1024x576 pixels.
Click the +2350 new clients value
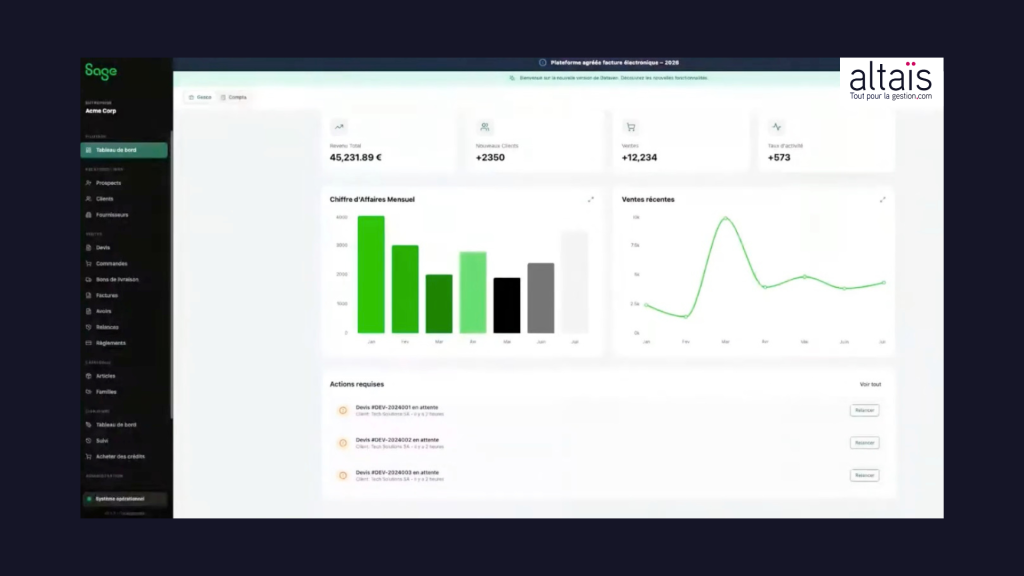click(x=490, y=157)
